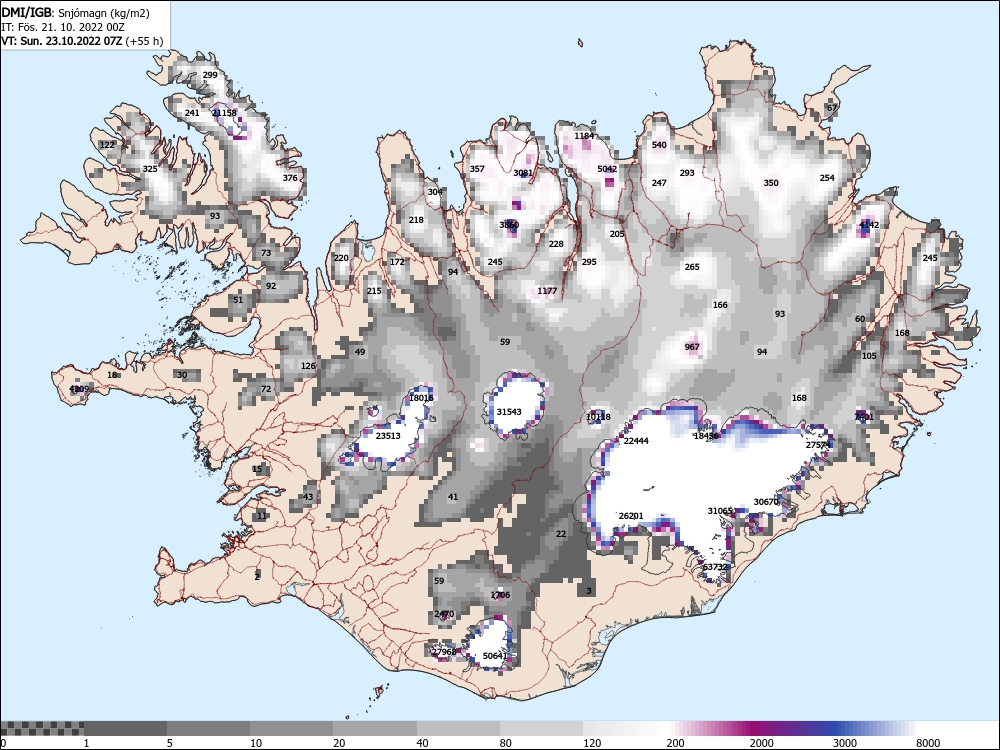This screenshot has width=1000, height=750.
Task: Click the snow value '967'
Action: [692, 347]
